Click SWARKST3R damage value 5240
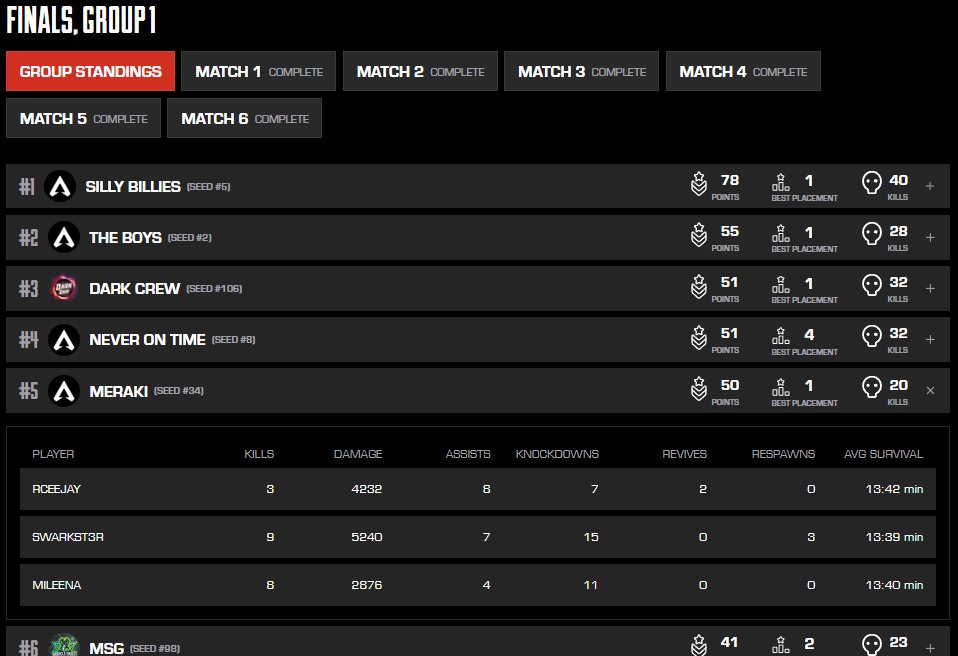 pyautogui.click(x=367, y=537)
